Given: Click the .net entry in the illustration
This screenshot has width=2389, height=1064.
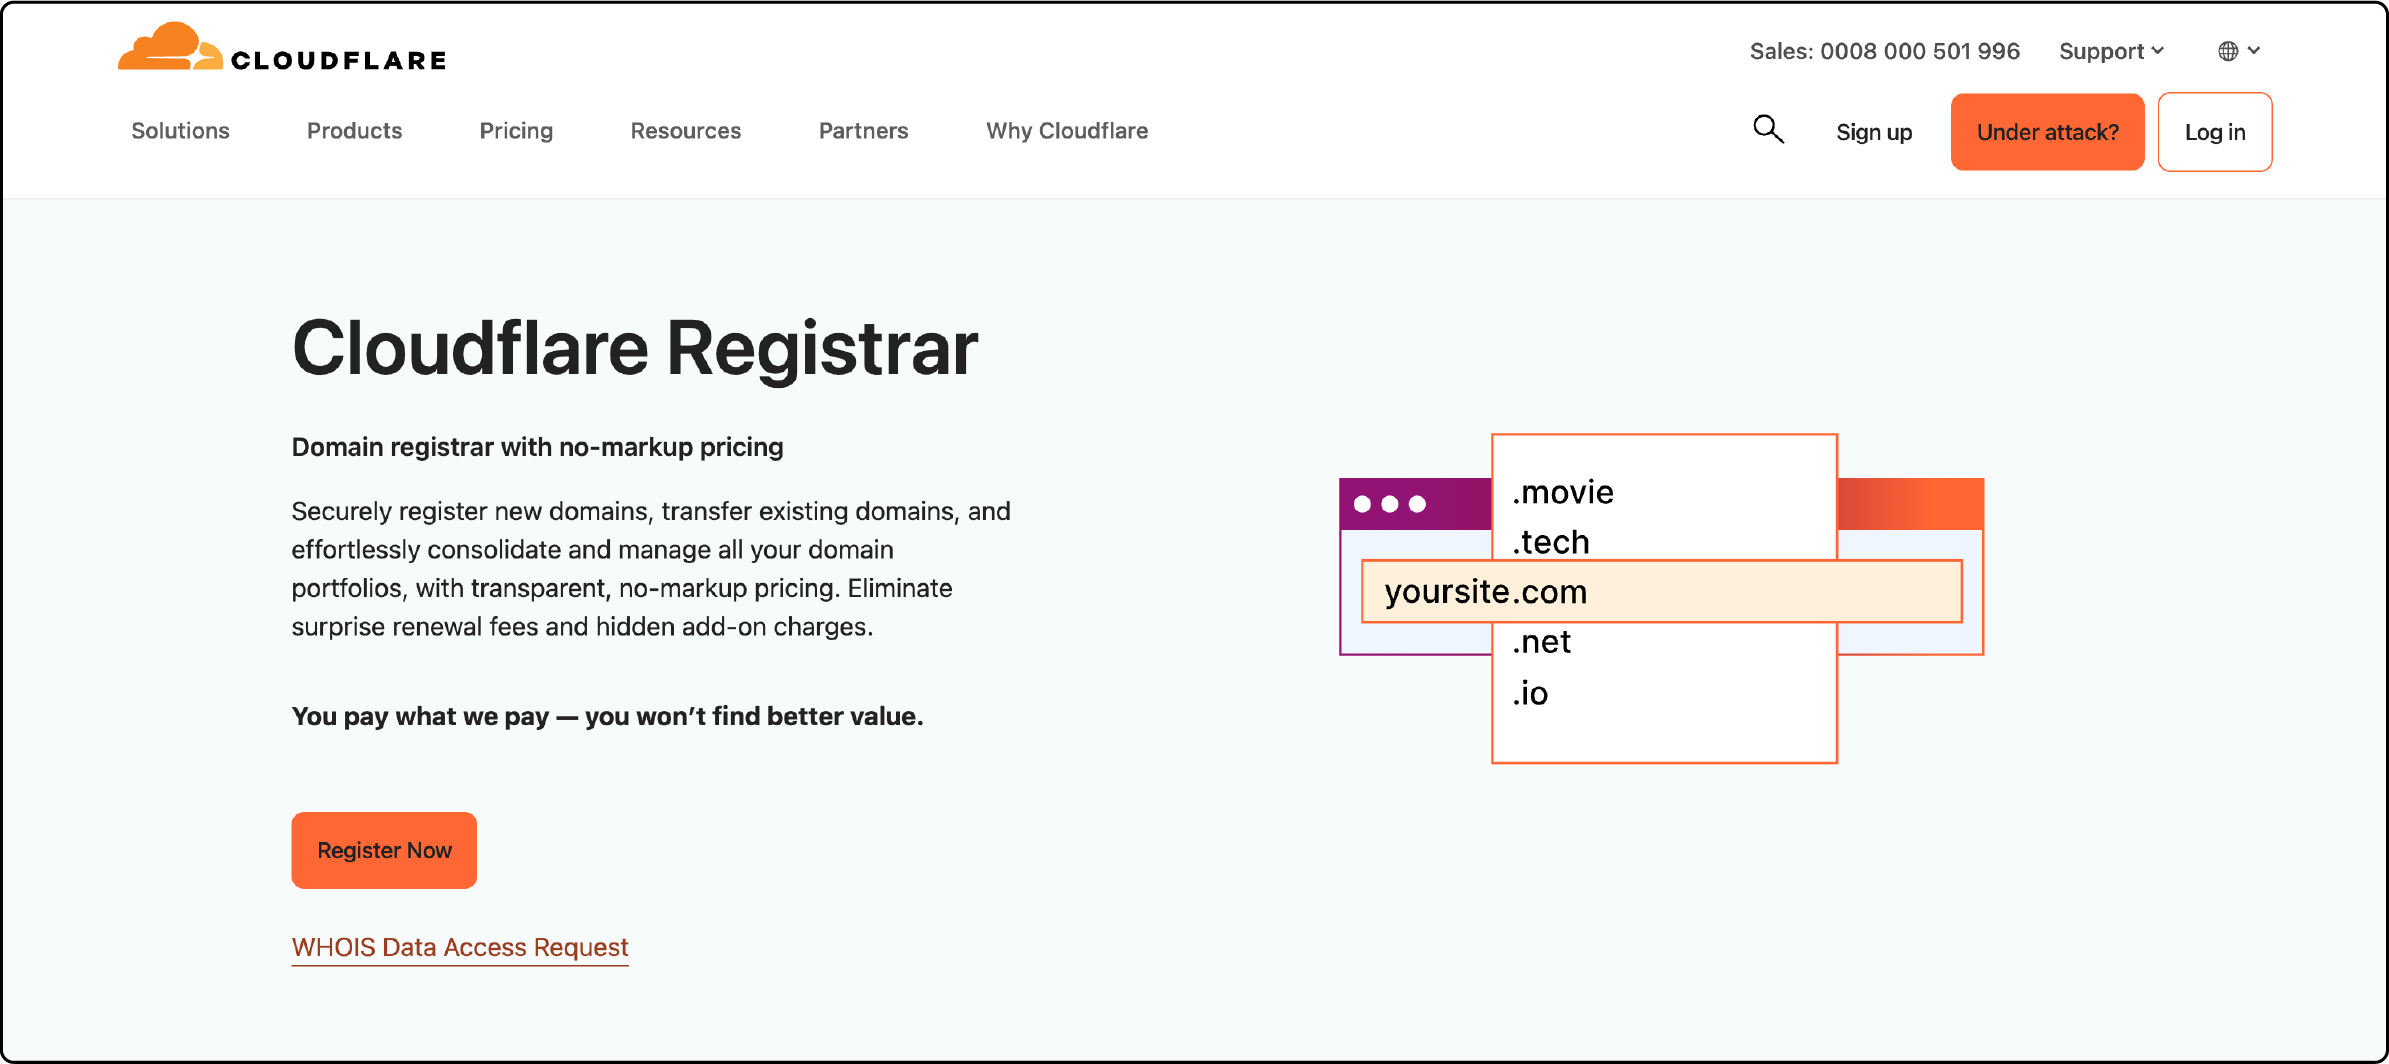Looking at the screenshot, I should tap(1542, 642).
